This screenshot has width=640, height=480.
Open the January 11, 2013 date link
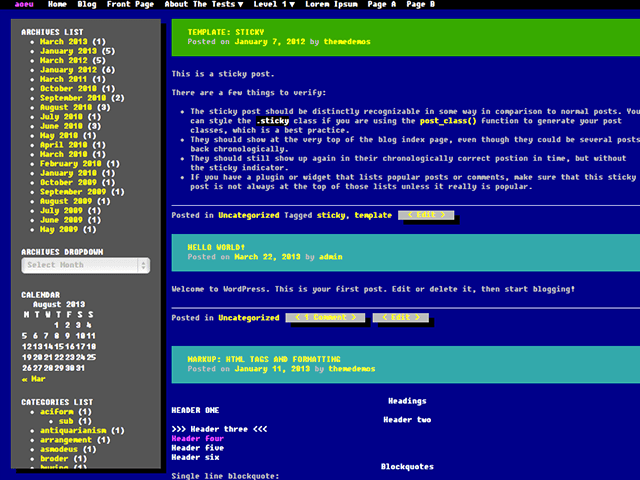point(272,369)
